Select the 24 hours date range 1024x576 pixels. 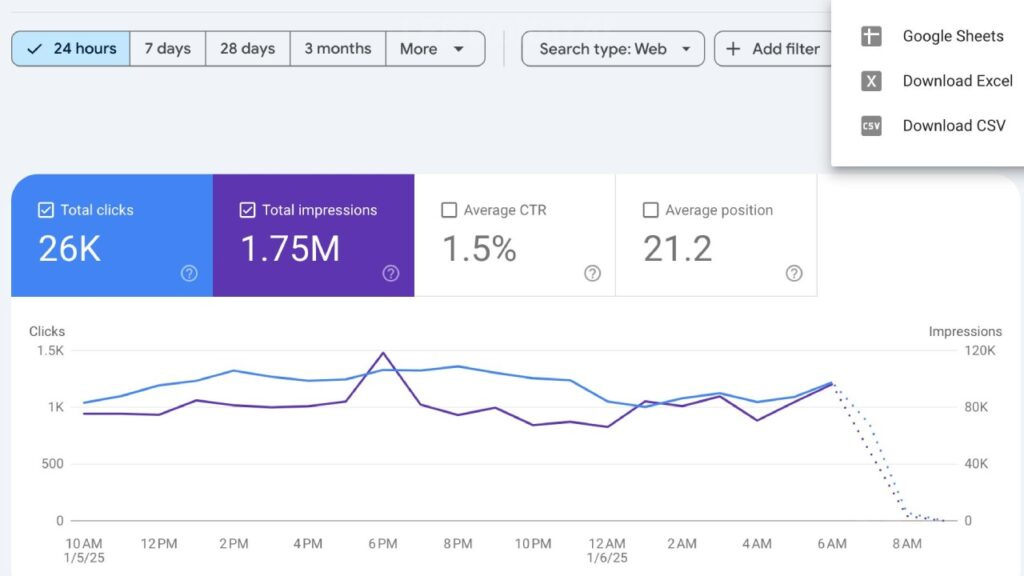[71, 49]
